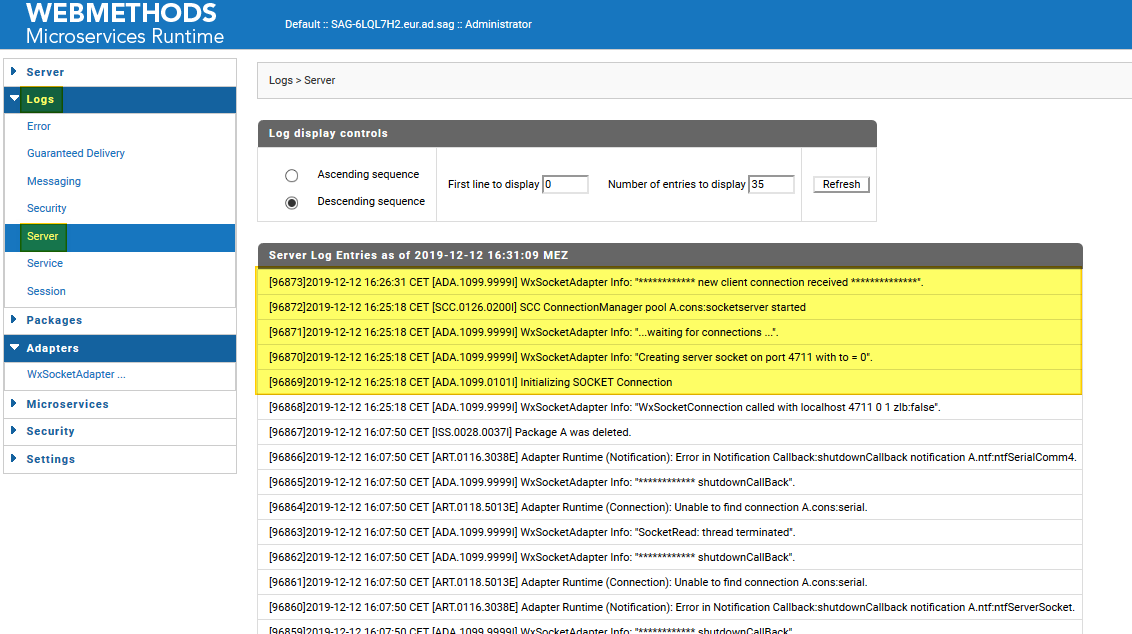Open the Adapters menu heading
Viewport: 1132px width, 634px height.
(53, 348)
